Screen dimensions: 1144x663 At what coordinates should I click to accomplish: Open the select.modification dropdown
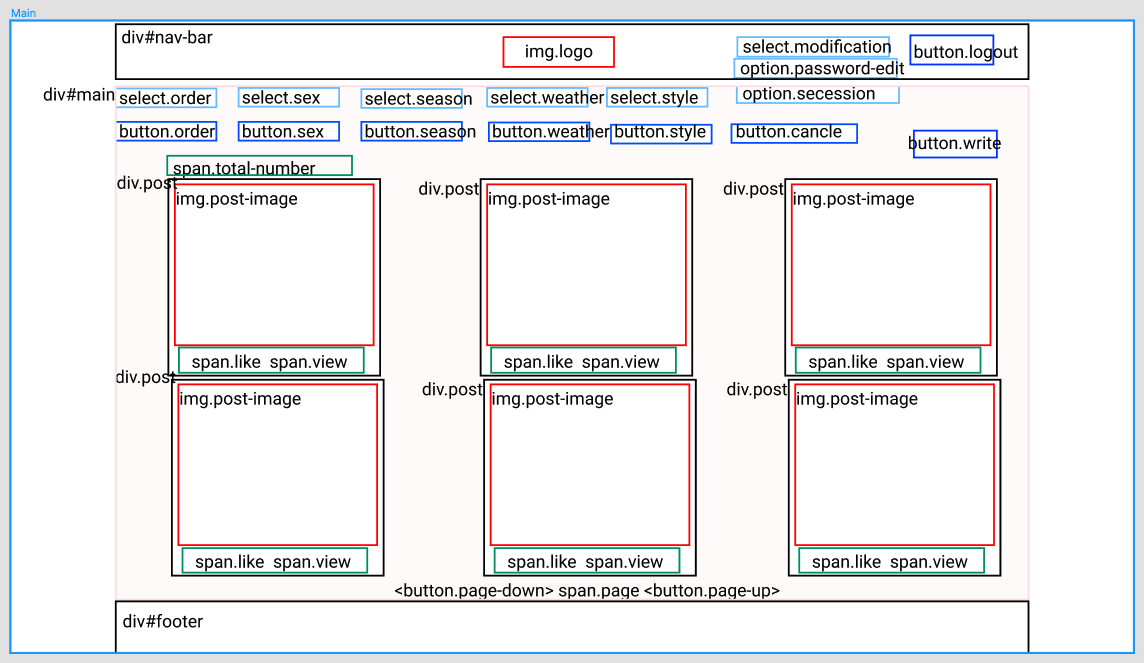coord(813,47)
